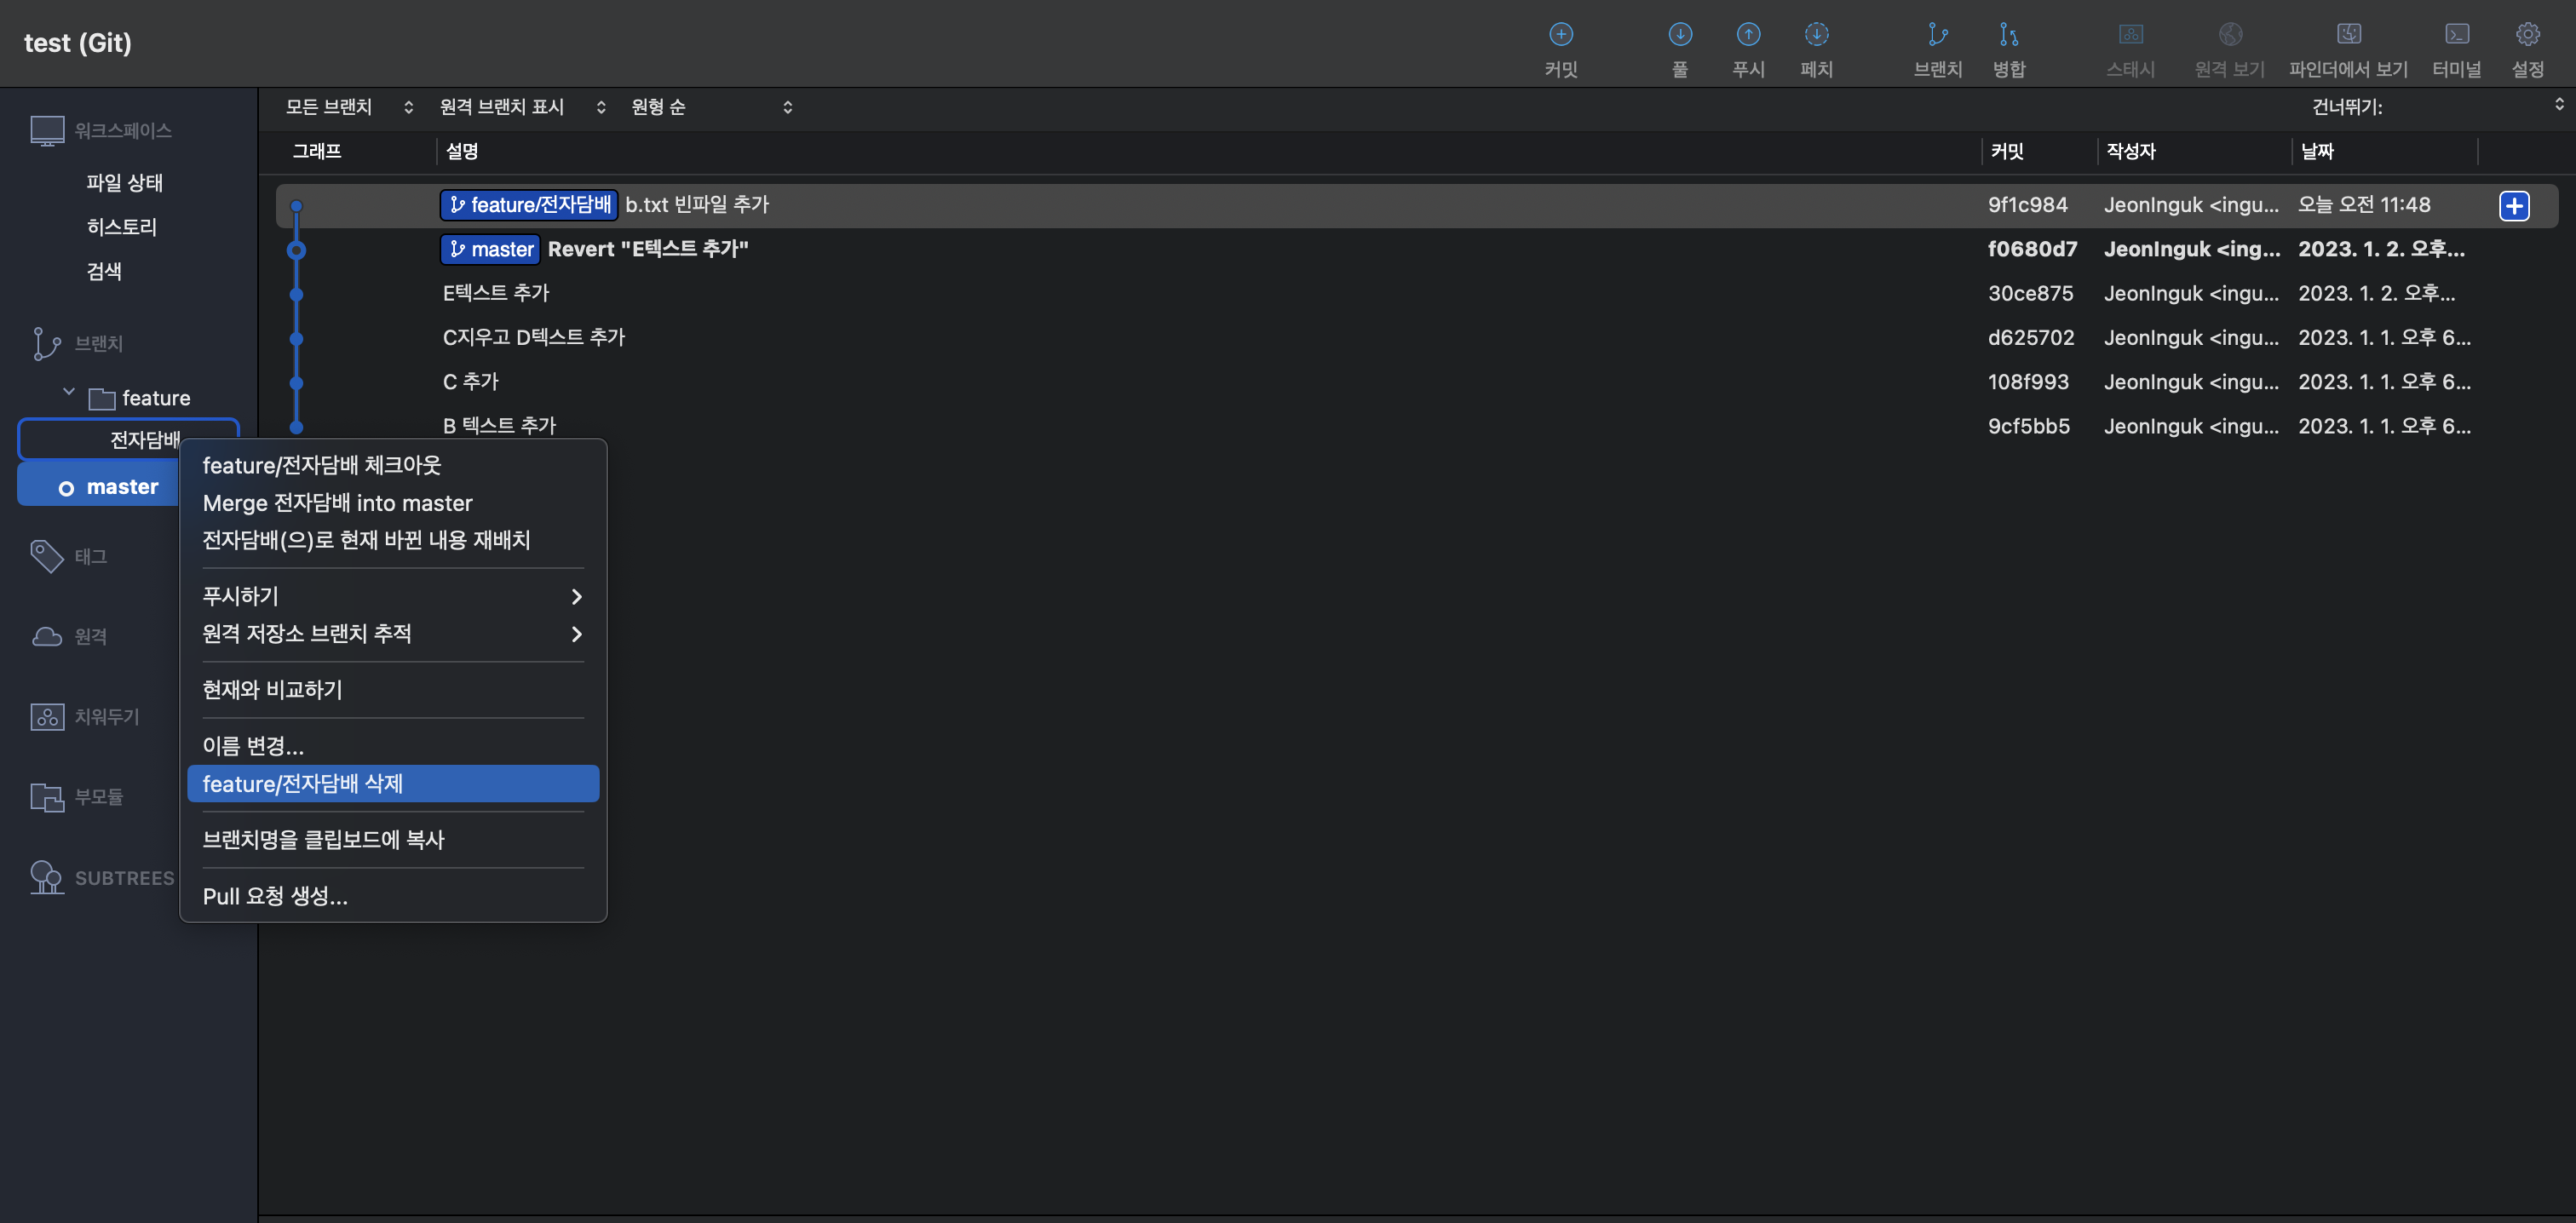Viewport: 2576px width, 1223px height.
Task: Open the Settings (설정) gear icon
Action: pyautogui.click(x=2527, y=36)
